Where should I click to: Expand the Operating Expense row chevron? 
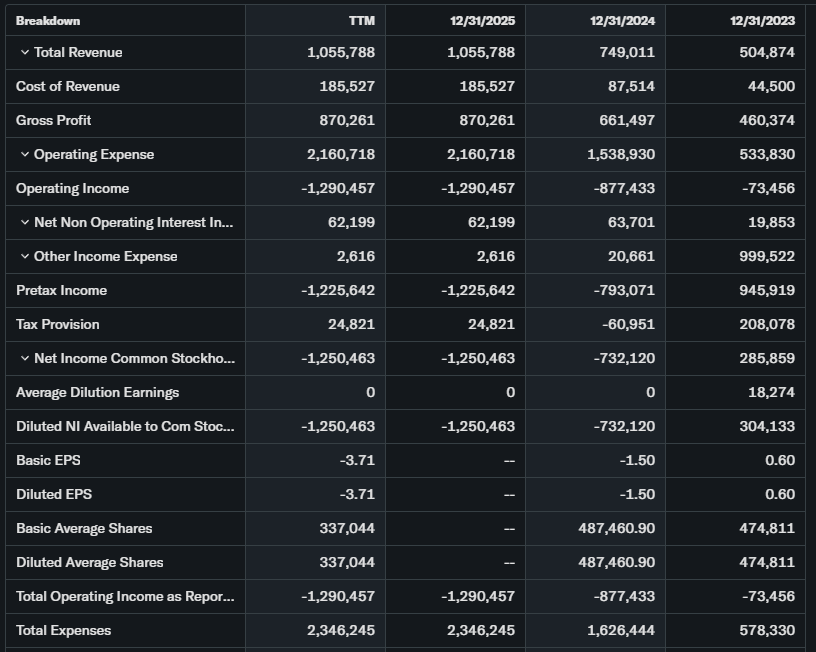(24, 154)
